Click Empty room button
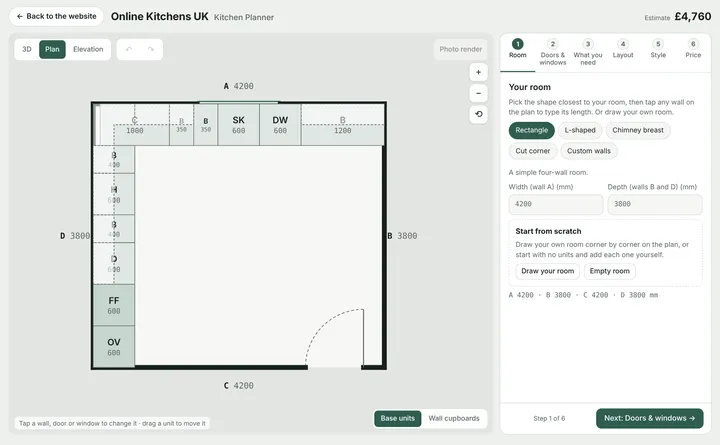The height and width of the screenshot is (445, 720). (x=610, y=271)
